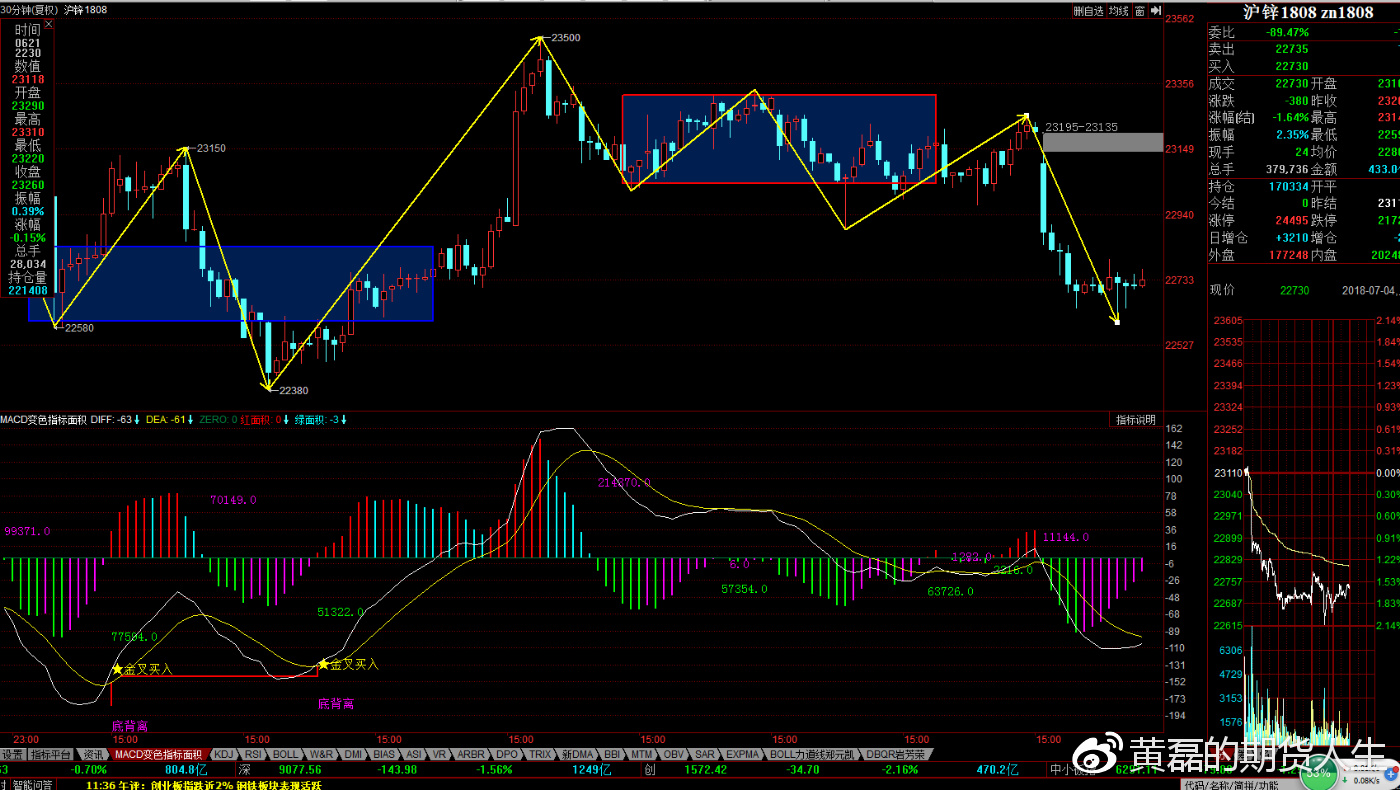1400x790 pixels.
Task: Click the 11:36 午评 news ticker headline
Action: (x=206, y=785)
